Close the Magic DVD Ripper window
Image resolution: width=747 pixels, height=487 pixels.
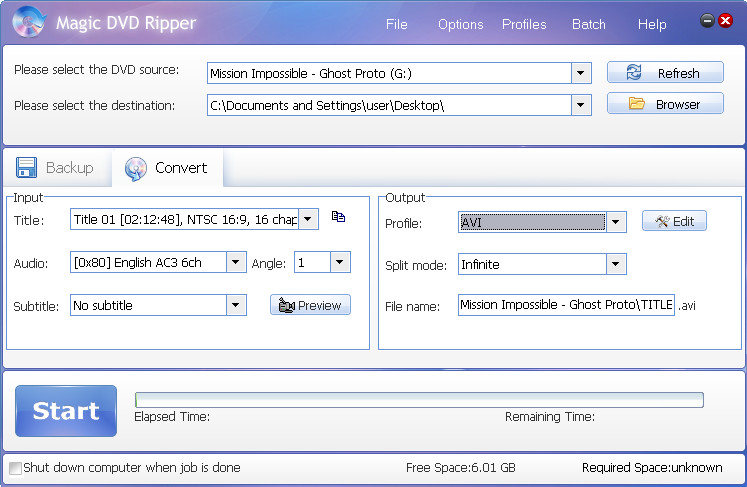point(726,20)
